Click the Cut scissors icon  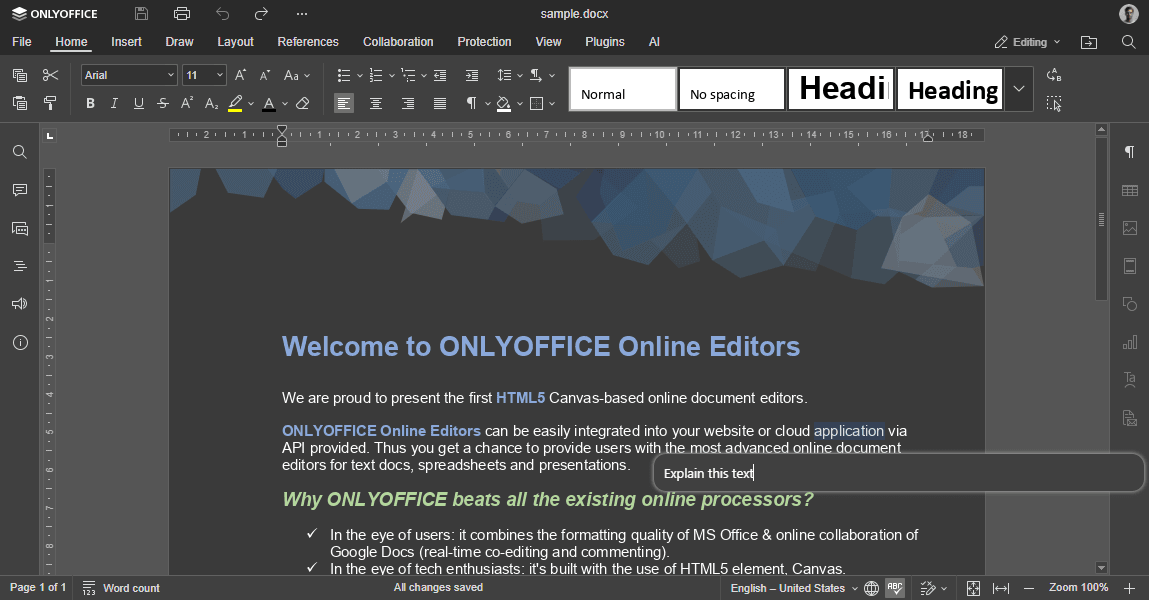[x=50, y=75]
